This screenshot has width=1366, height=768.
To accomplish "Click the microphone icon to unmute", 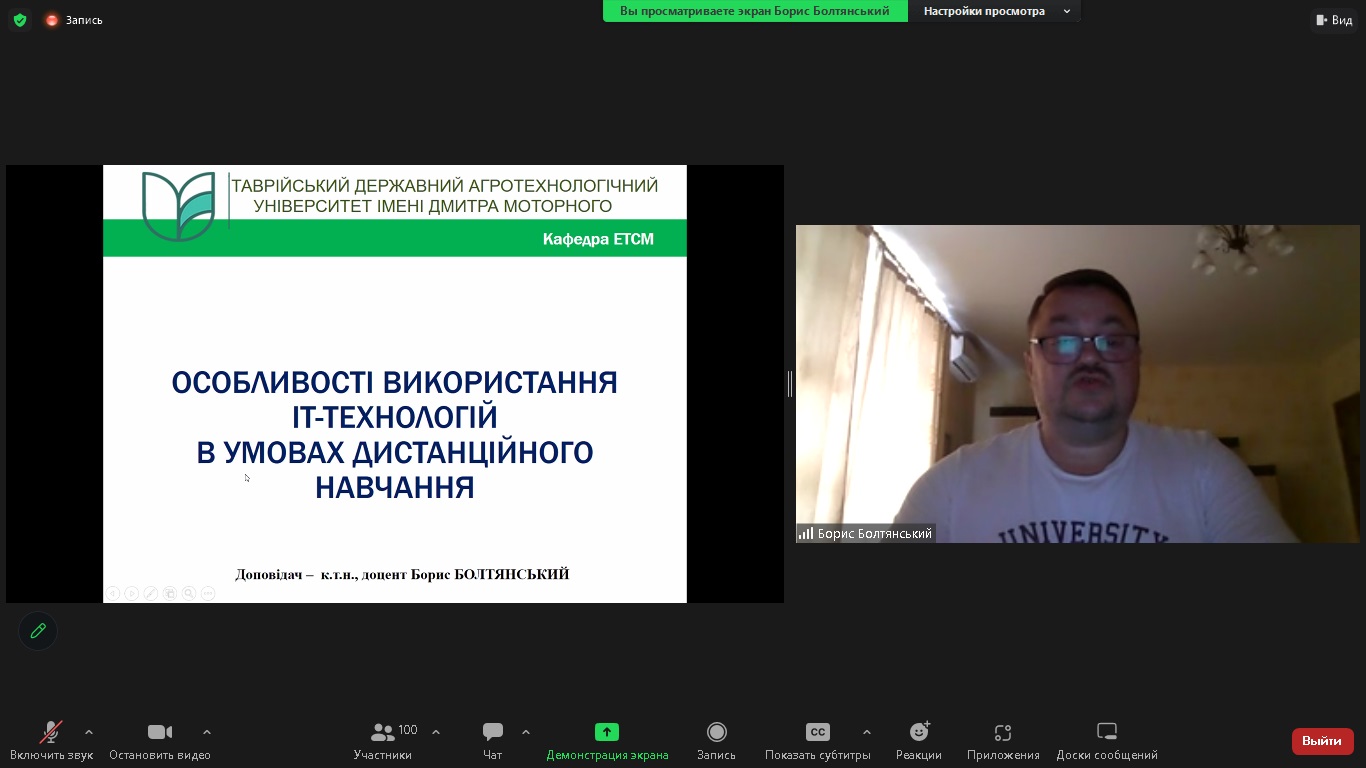I will tap(51, 732).
